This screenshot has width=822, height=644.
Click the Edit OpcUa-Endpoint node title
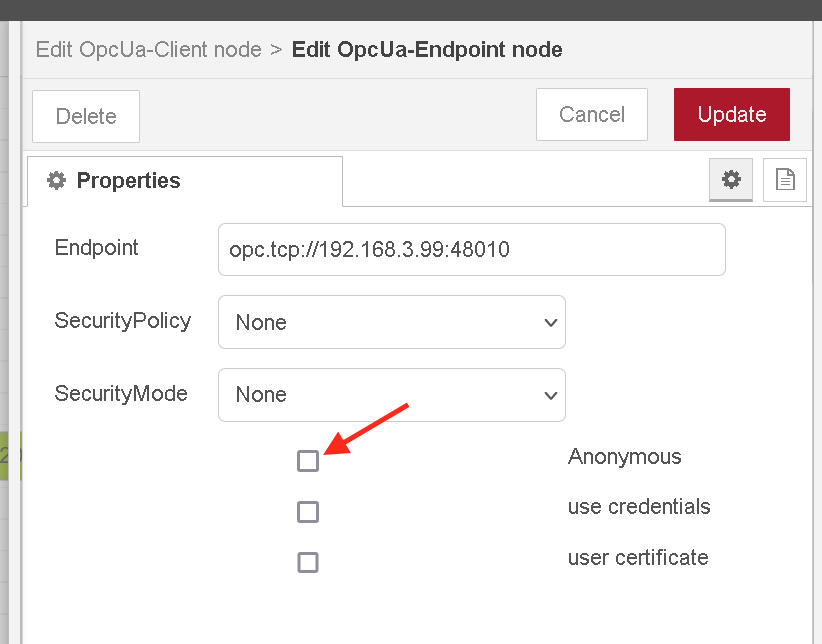[427, 50]
